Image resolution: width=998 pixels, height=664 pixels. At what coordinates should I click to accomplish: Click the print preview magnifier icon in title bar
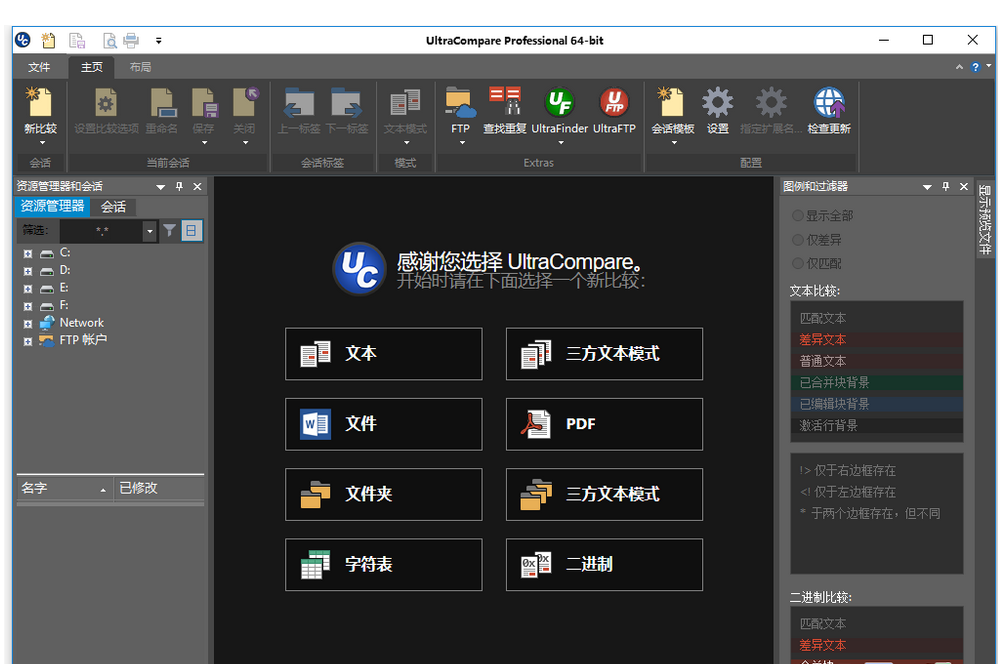click(x=109, y=41)
